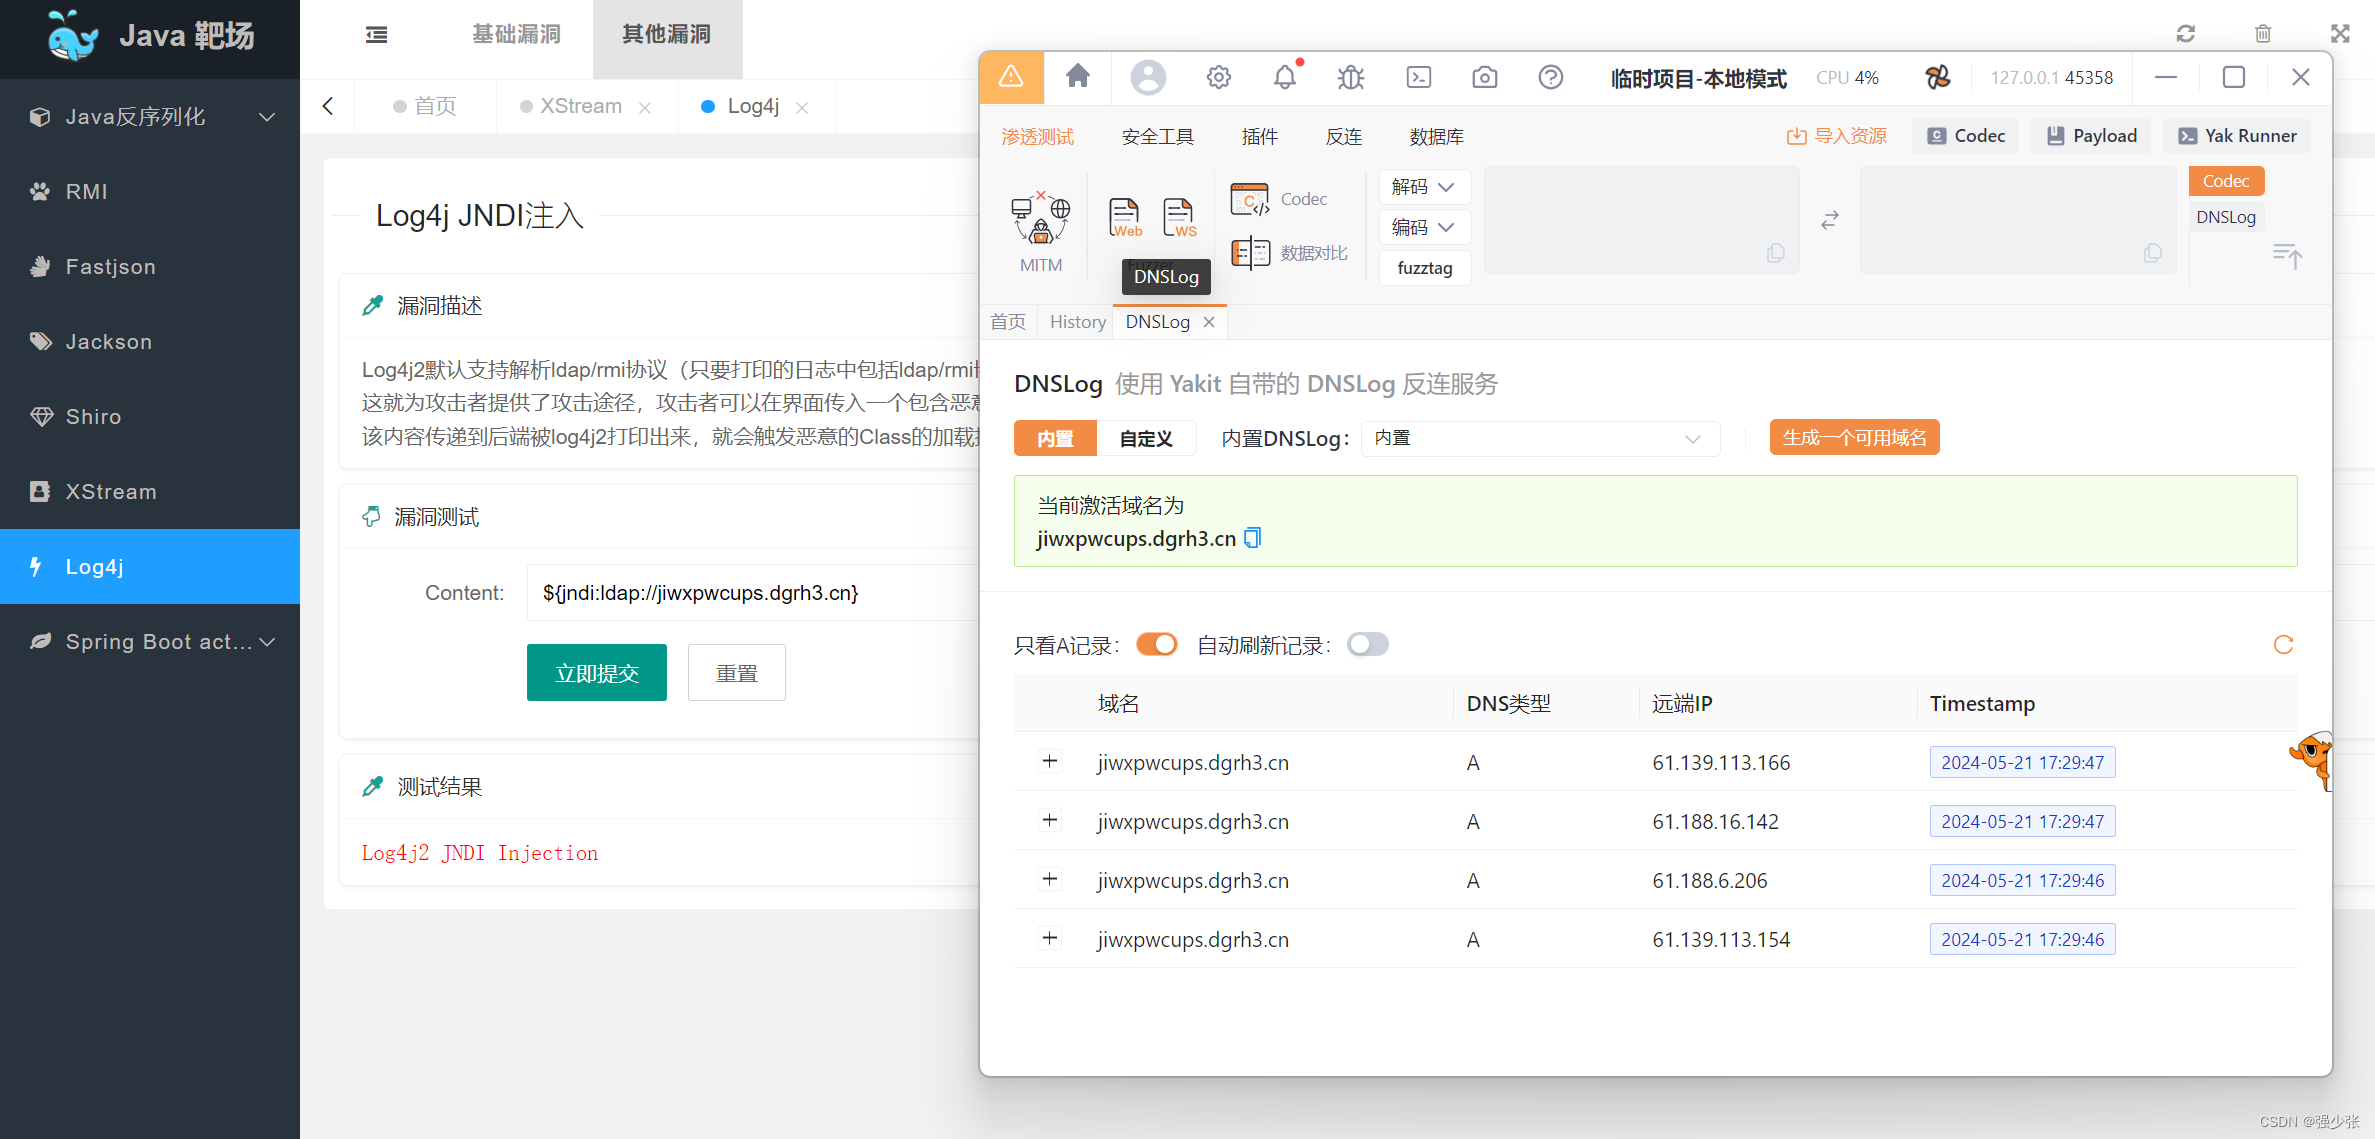Expand the row with IP 61.139.113.166
Screen dimensions: 2375x1139
(x=1050, y=762)
